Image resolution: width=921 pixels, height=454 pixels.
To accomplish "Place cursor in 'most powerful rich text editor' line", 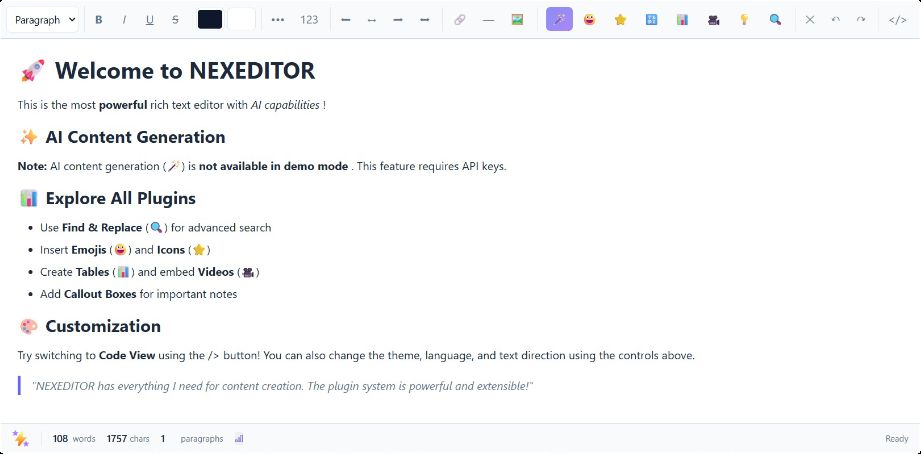I will (172, 105).
